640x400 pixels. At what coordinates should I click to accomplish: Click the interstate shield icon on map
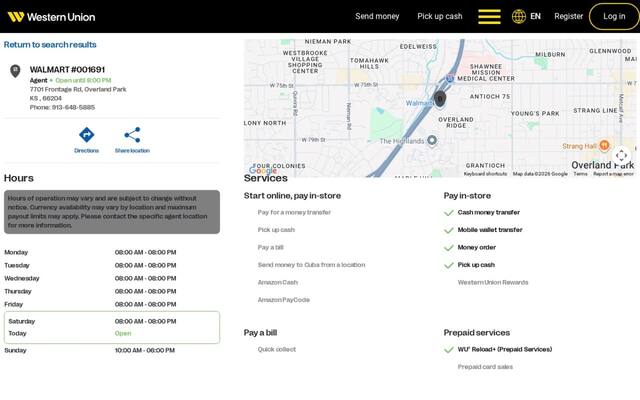[450, 78]
